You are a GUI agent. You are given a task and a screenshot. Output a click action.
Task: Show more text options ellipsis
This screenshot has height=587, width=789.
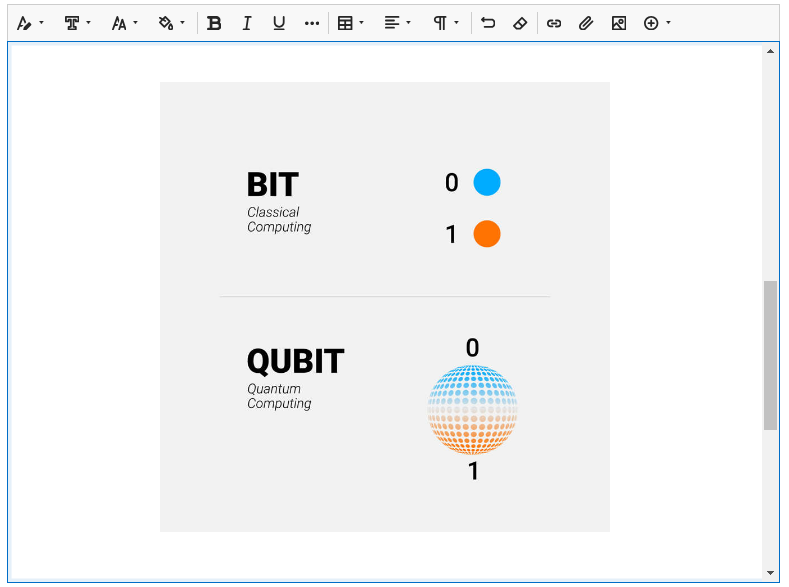(312, 23)
